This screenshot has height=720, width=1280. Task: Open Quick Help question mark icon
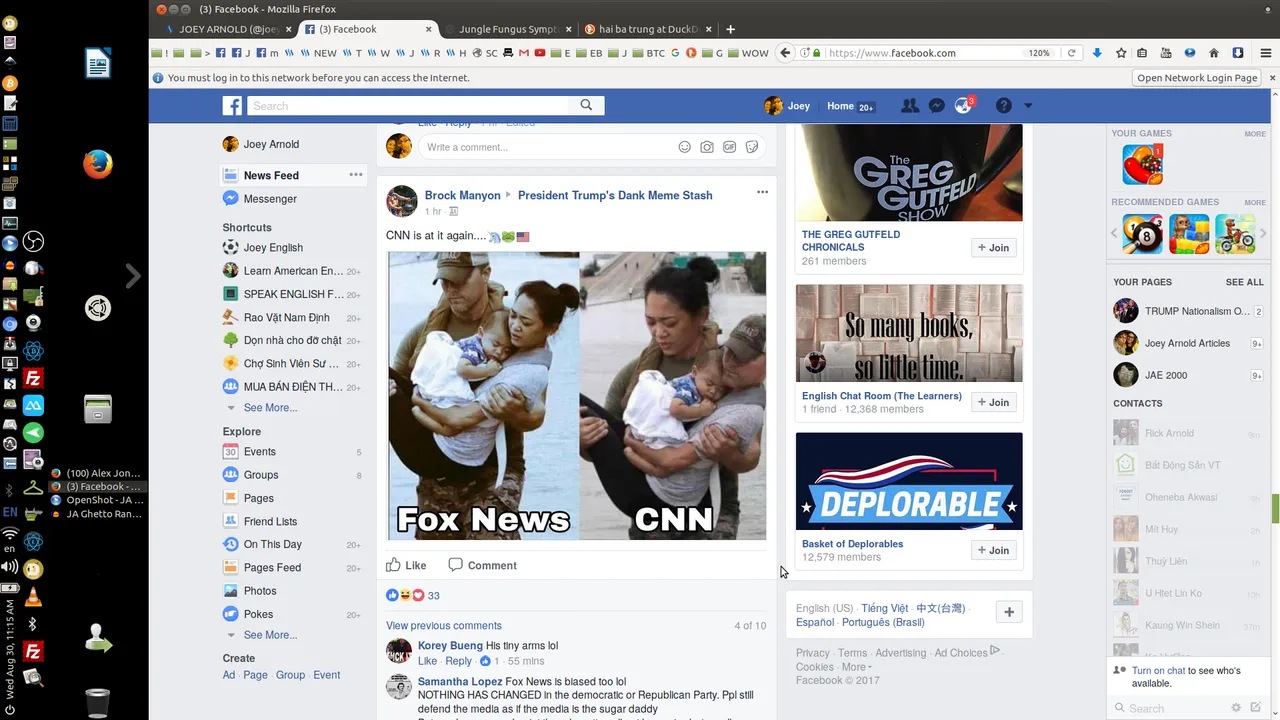click(1003, 106)
